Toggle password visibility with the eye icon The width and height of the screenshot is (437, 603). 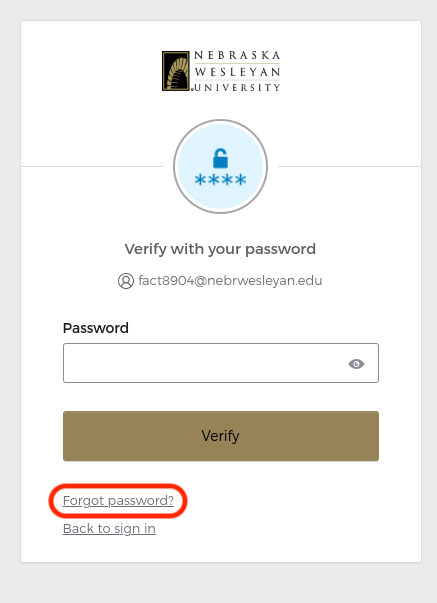[x=356, y=364]
